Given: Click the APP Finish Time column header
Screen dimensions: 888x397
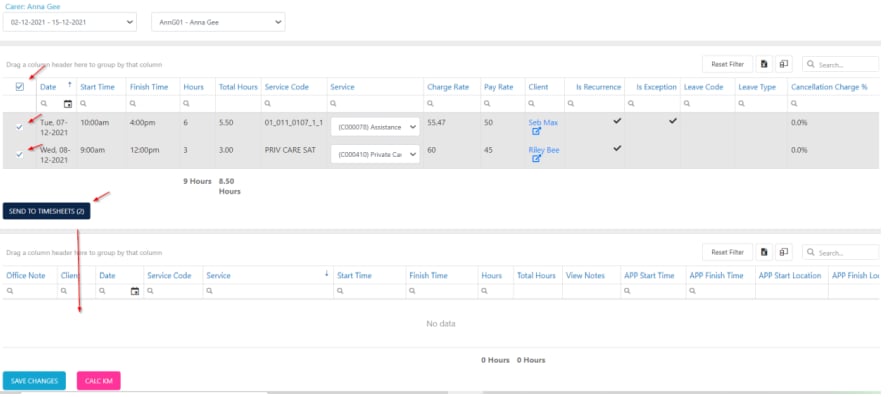Looking at the screenshot, I should coord(716,275).
